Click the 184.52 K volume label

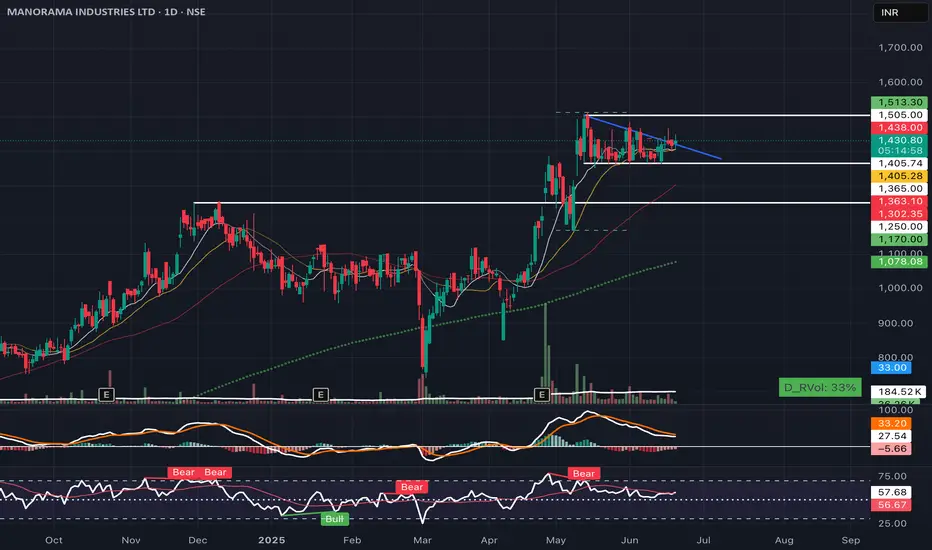click(899, 392)
